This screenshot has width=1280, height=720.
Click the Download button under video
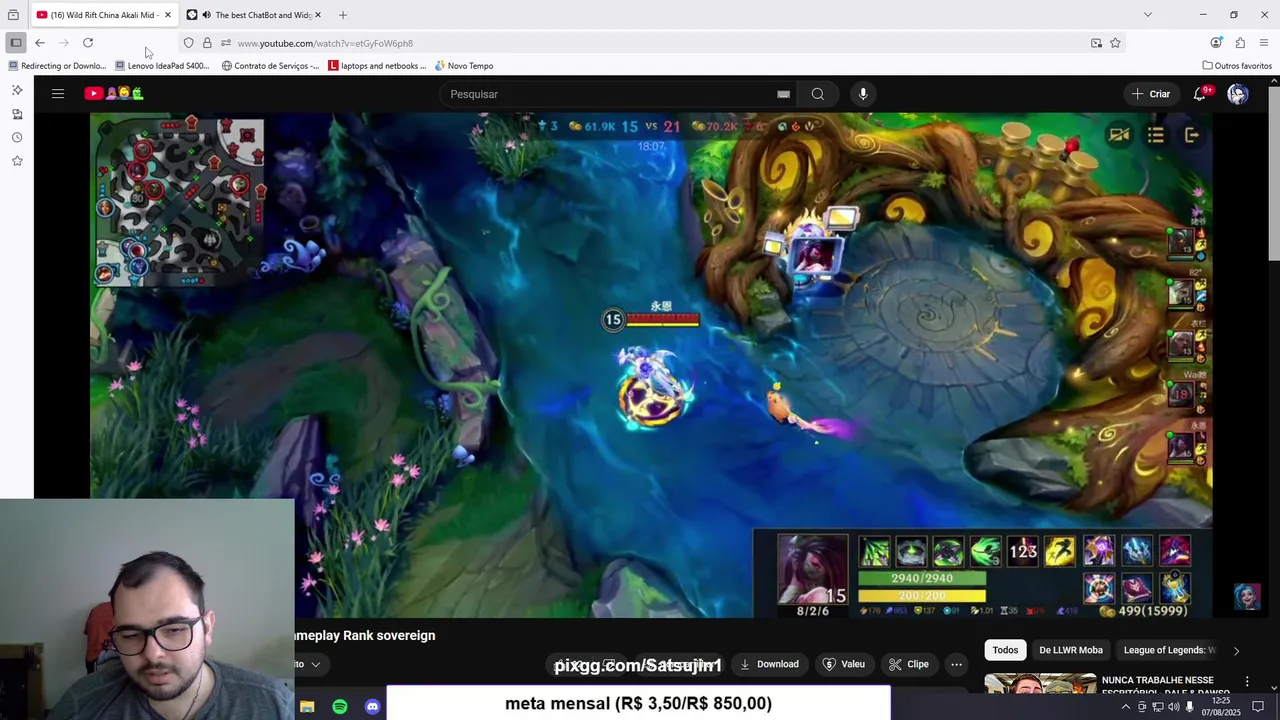coord(769,664)
